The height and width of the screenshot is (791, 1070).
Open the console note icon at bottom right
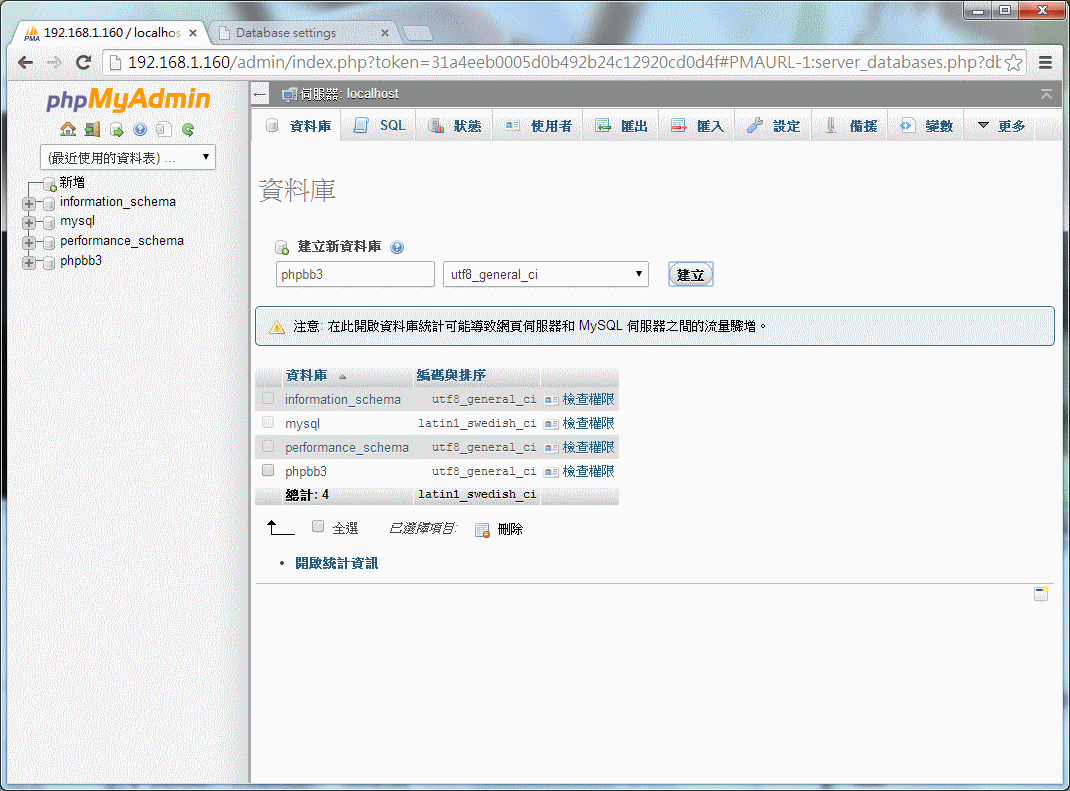tap(1041, 594)
